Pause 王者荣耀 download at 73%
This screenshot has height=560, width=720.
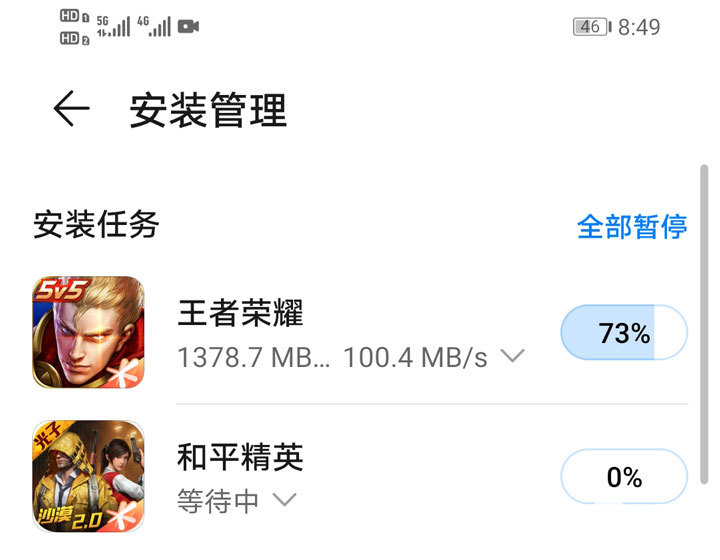(624, 332)
